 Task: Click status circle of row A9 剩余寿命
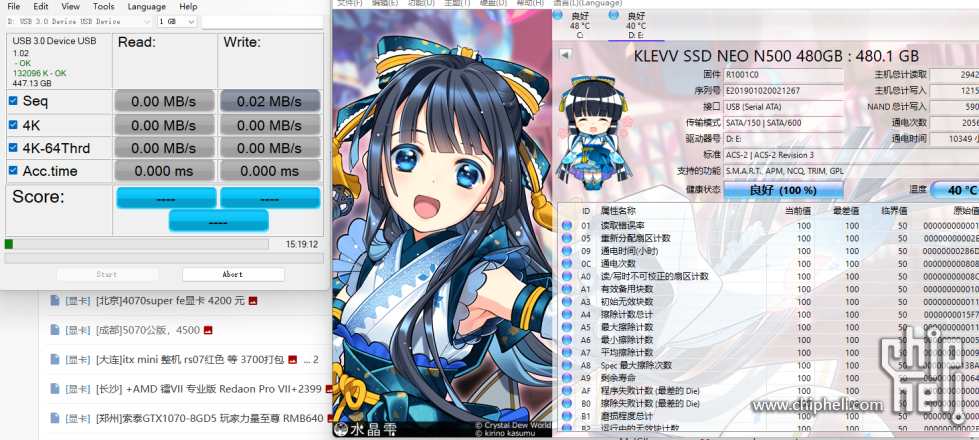point(567,378)
